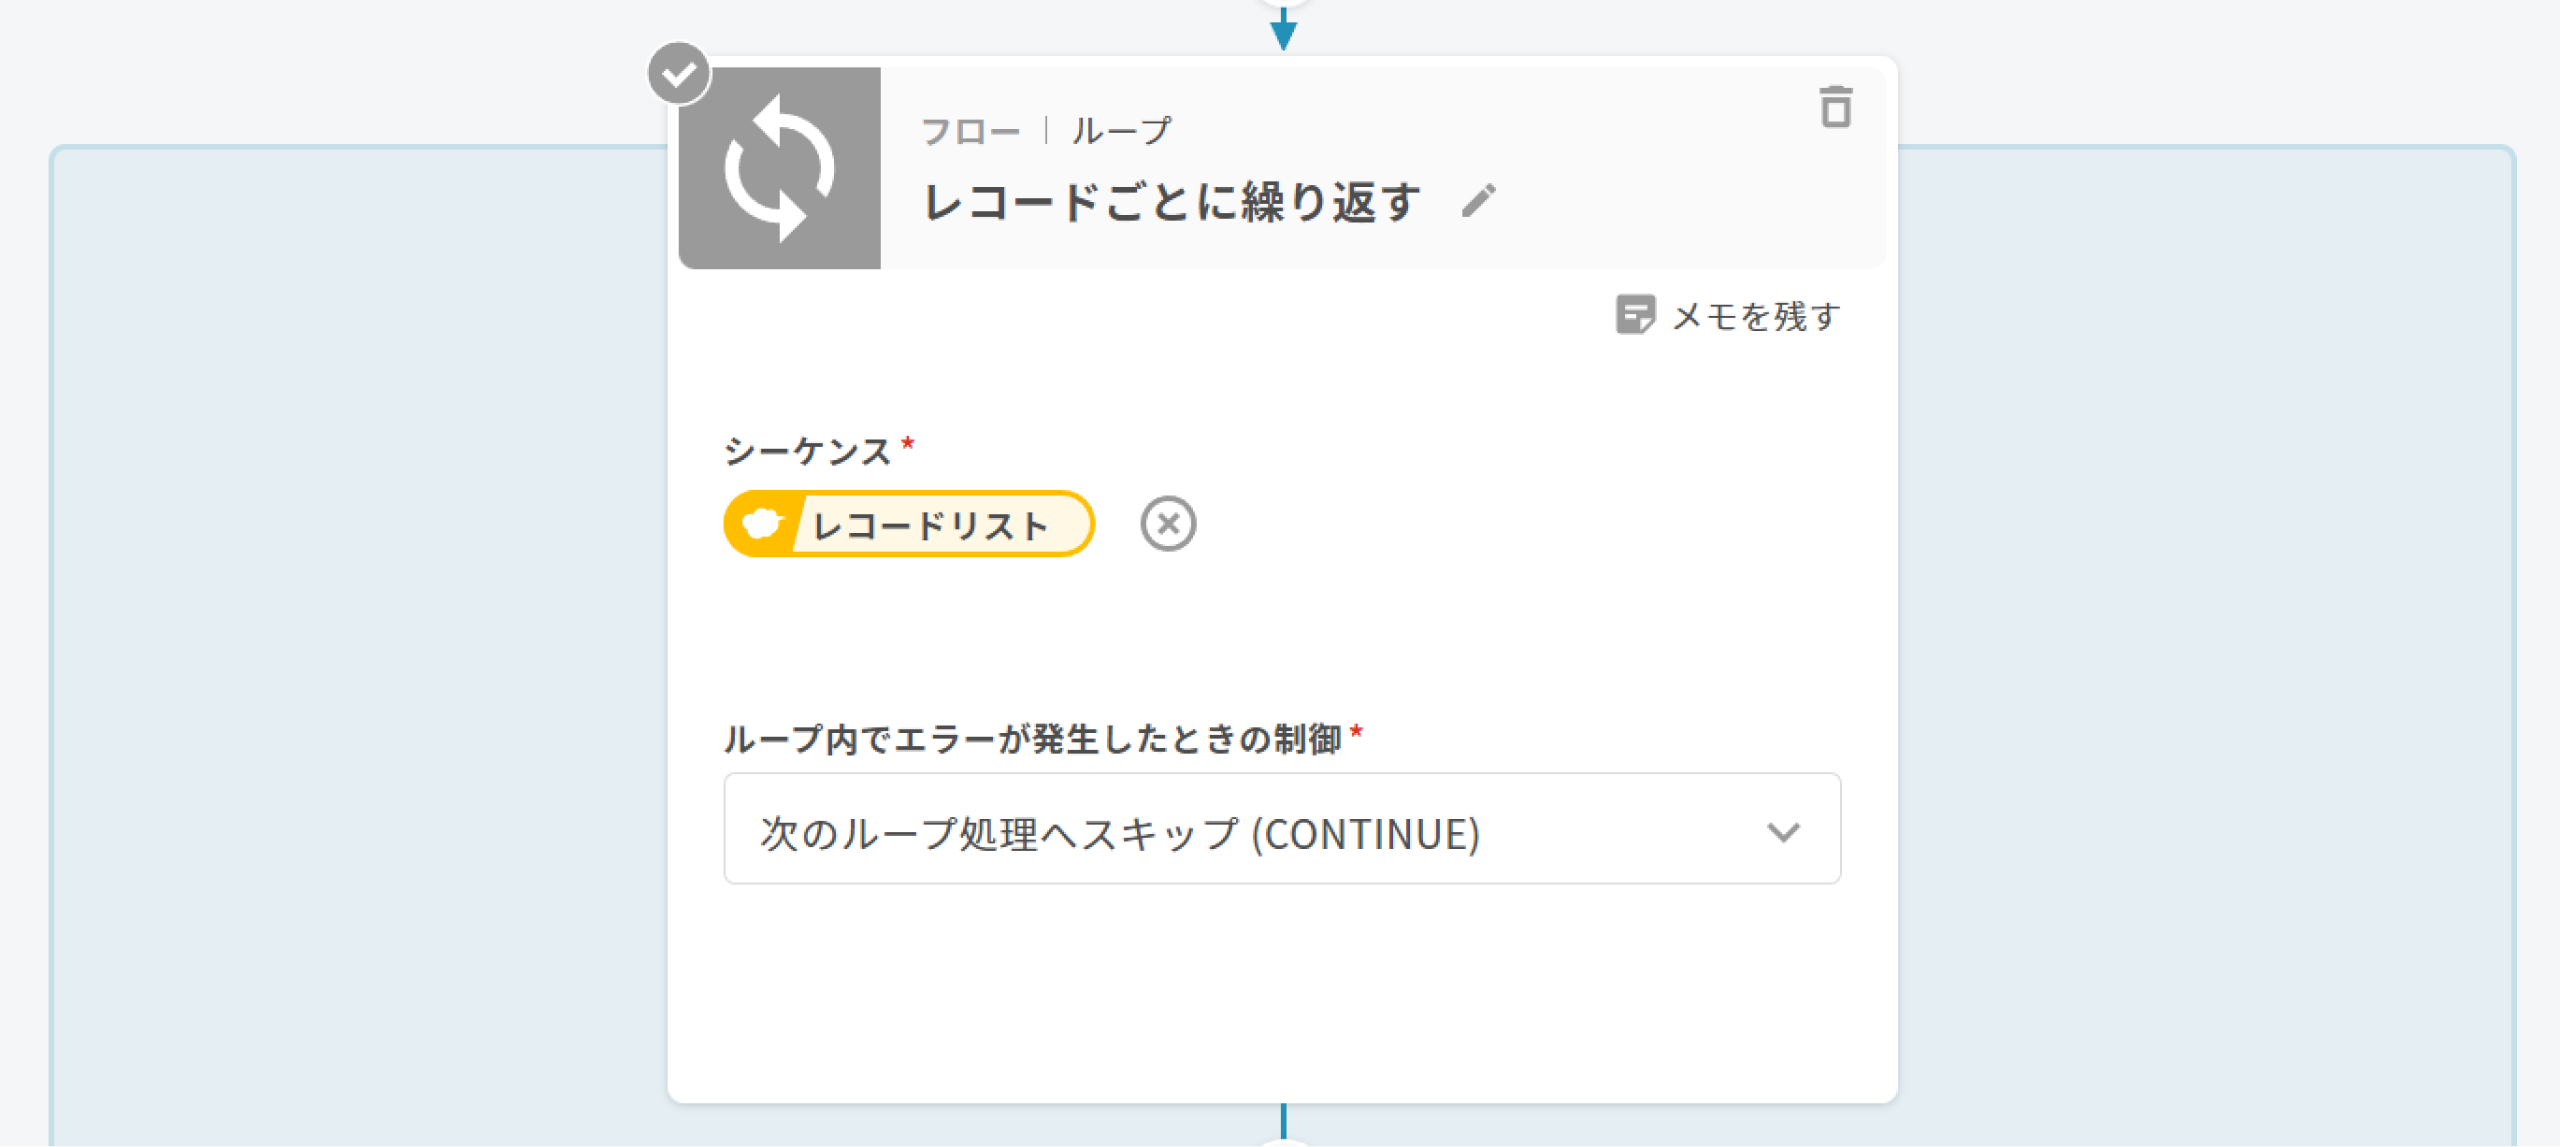Click the checkmark status badge
The width and height of the screenshot is (2560, 1147).
679,73
